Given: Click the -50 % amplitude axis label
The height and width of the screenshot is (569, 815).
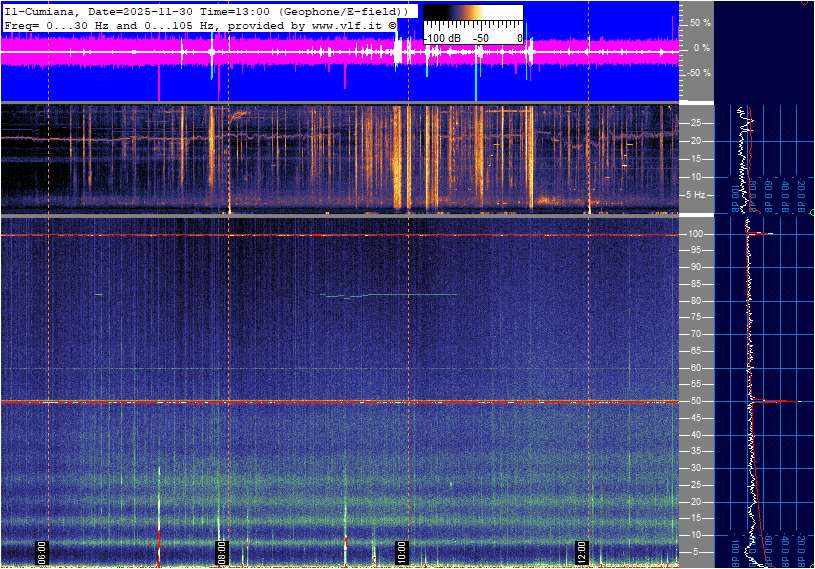Looking at the screenshot, I should tap(697, 73).
